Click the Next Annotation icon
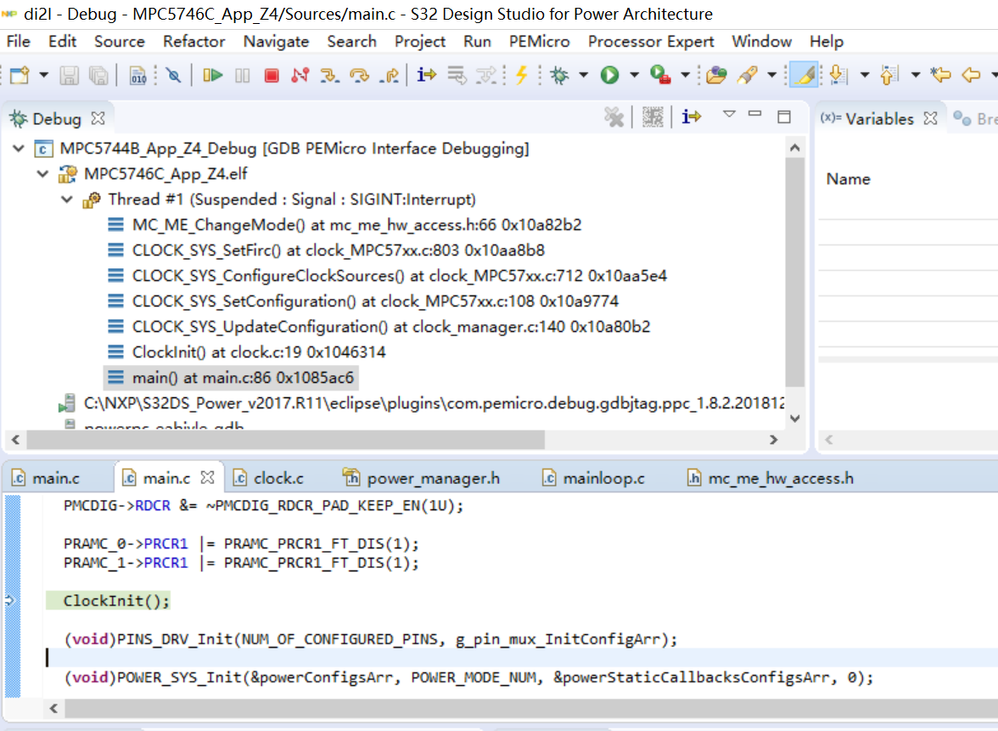Viewport: 998px width, 731px height. (x=839, y=76)
